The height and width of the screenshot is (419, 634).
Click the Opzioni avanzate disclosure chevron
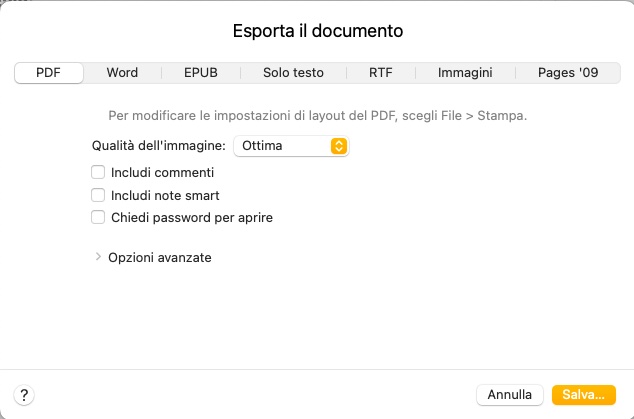(x=98, y=257)
